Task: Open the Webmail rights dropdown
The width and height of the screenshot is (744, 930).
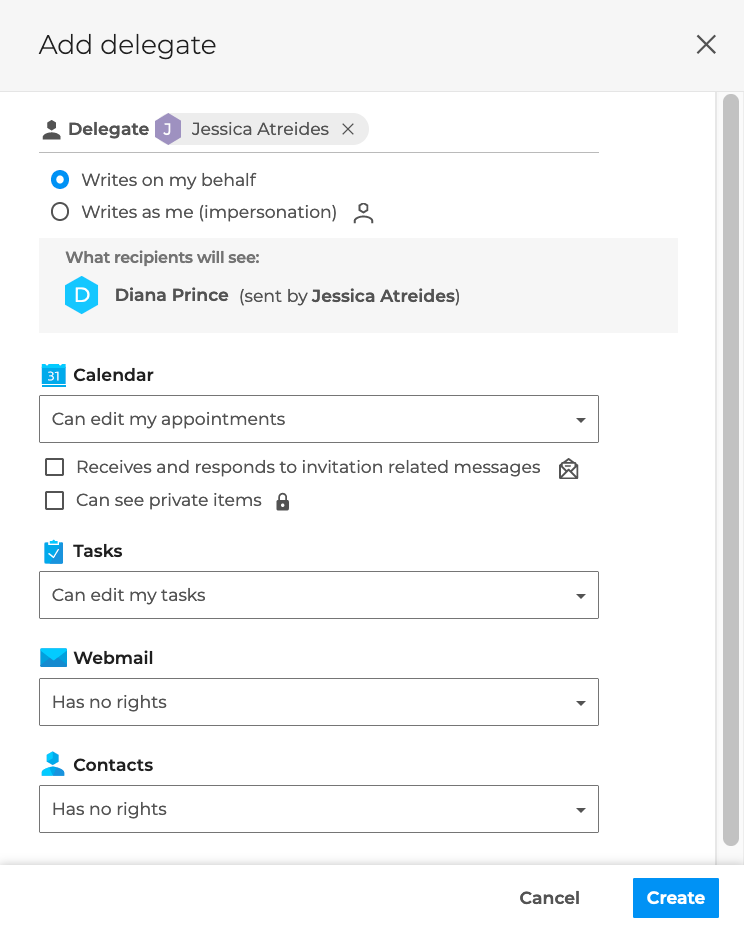Action: 318,702
